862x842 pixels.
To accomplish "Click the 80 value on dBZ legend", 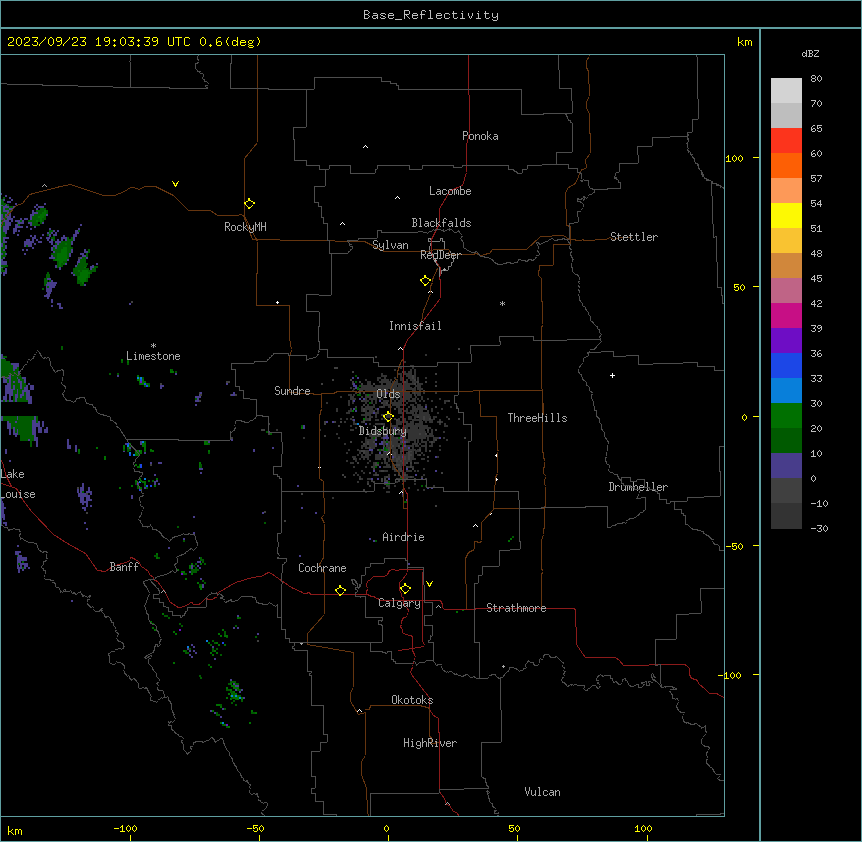I will coord(816,79).
